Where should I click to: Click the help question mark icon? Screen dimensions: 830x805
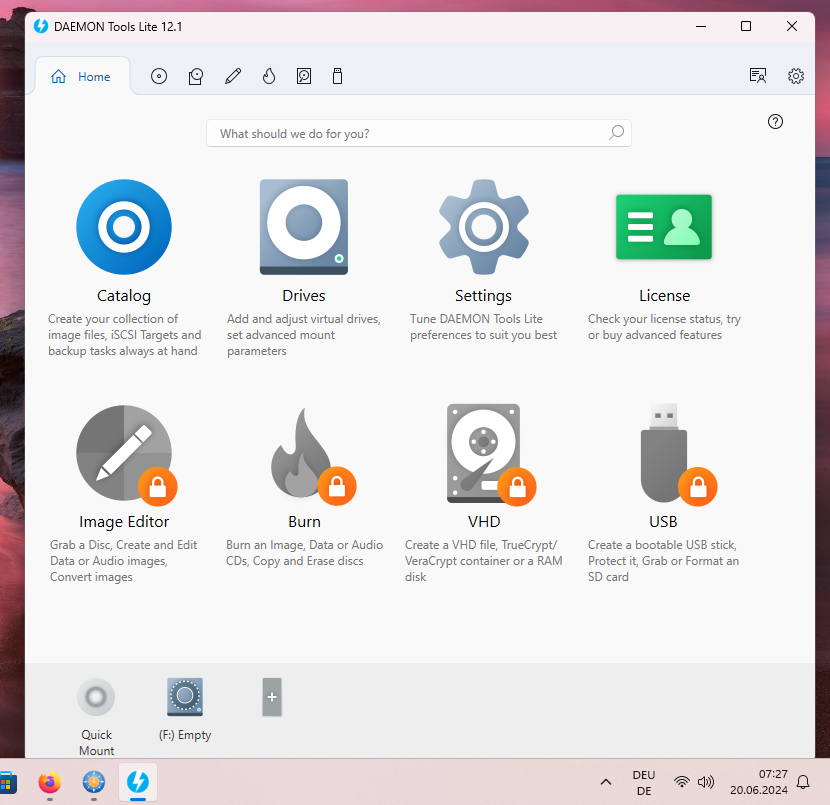775,122
